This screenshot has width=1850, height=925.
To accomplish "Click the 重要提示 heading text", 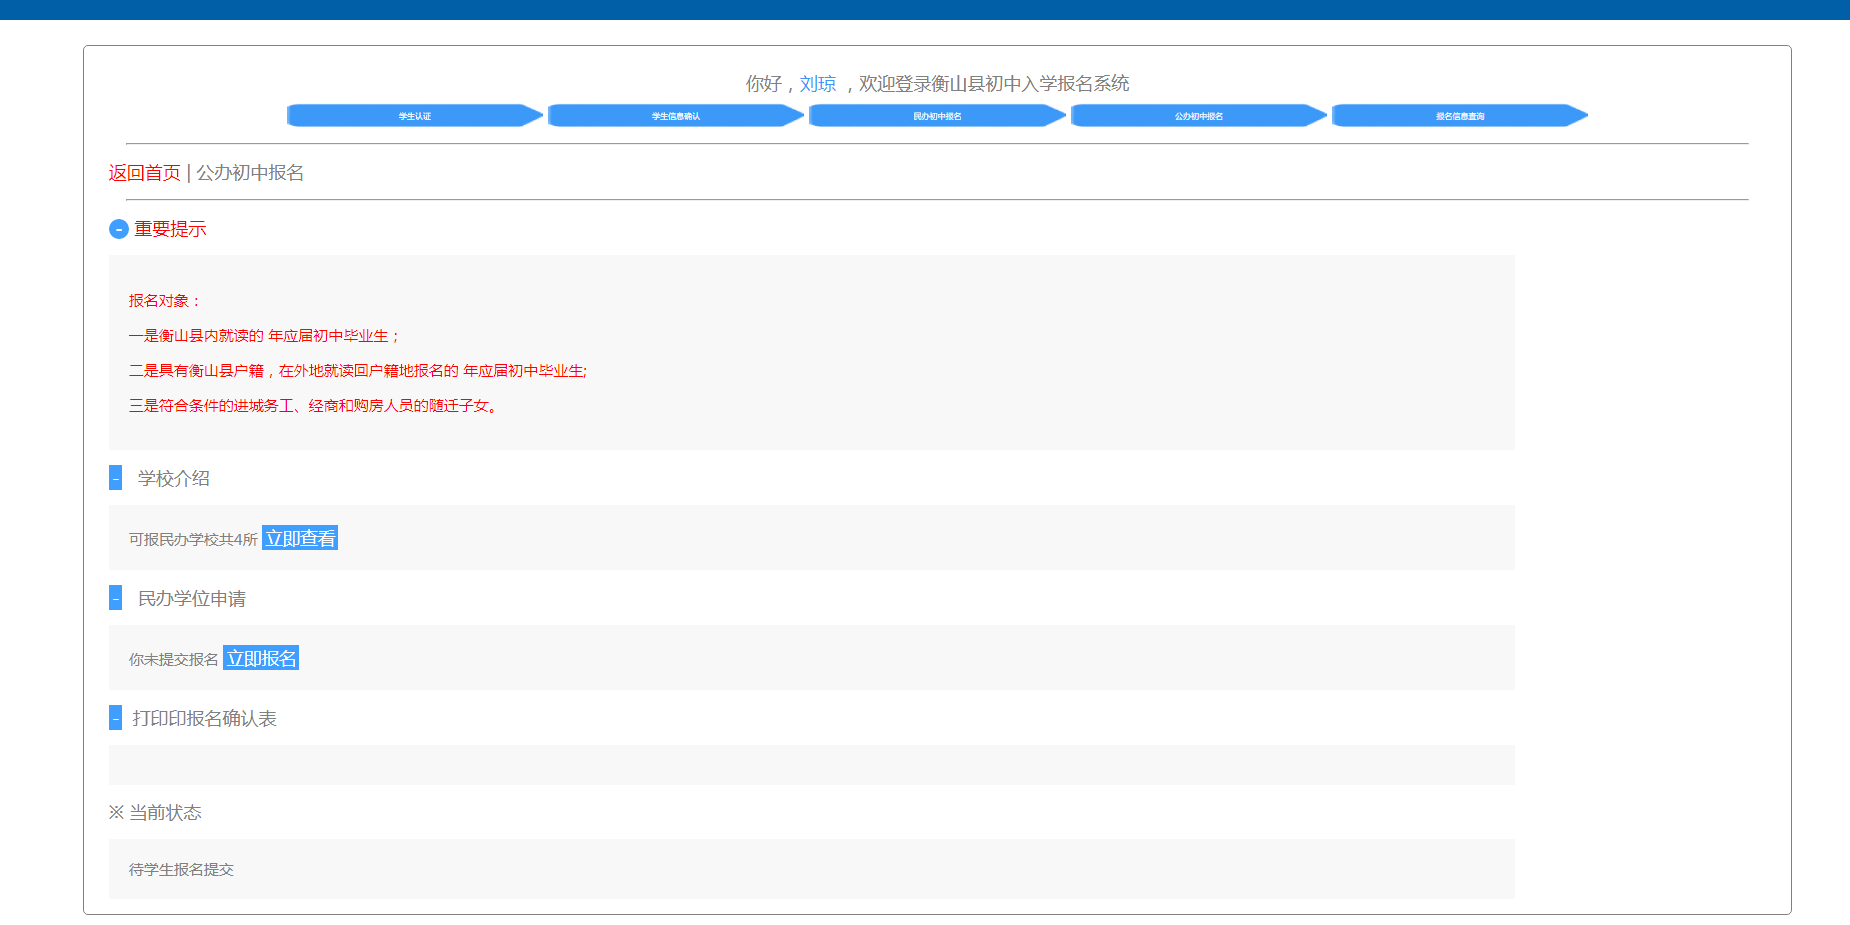I will coord(170,229).
